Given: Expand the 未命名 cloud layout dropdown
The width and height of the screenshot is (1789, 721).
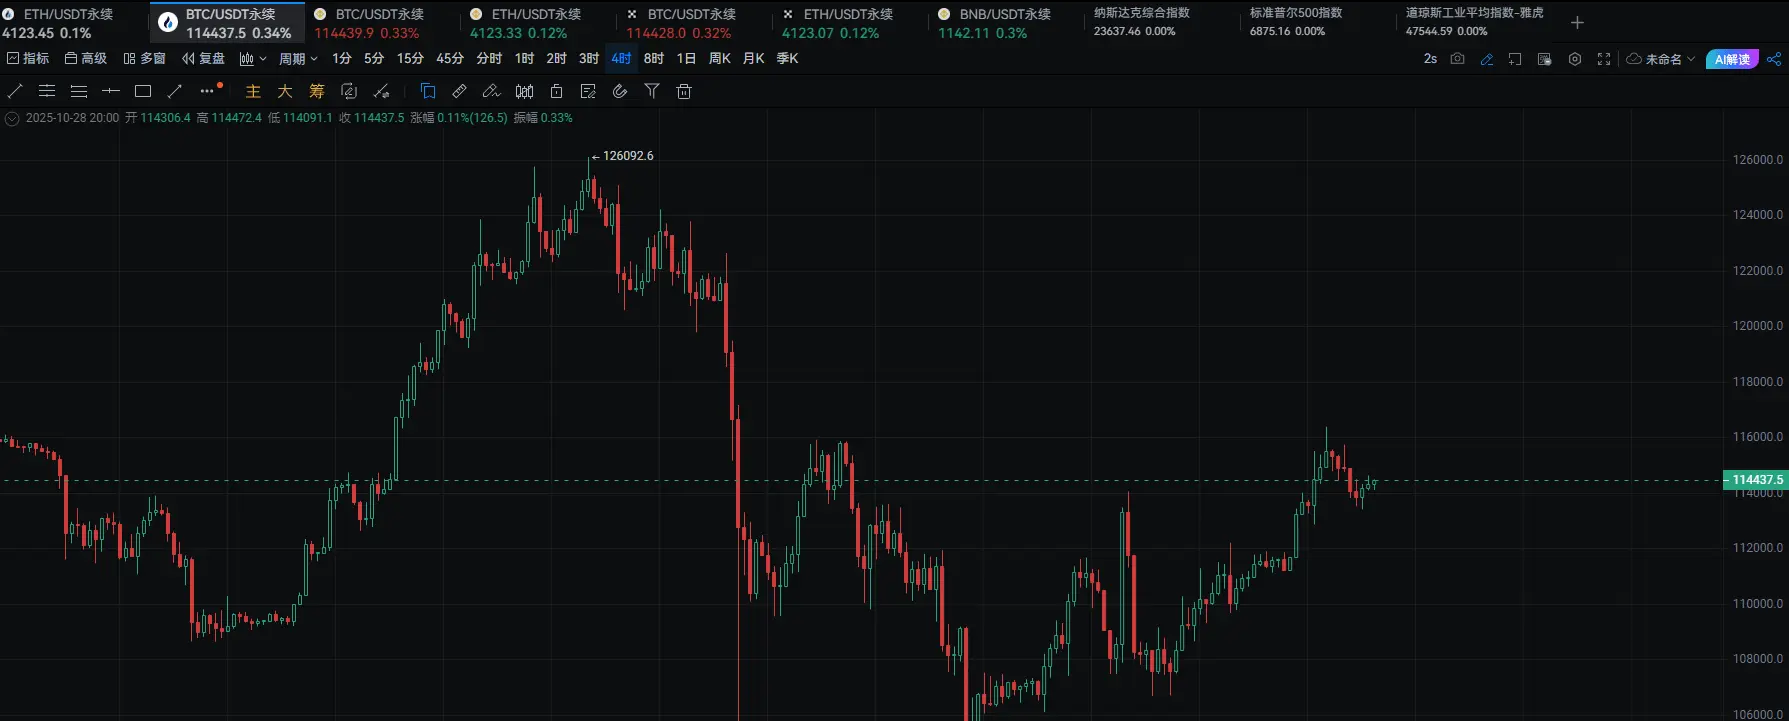Looking at the screenshot, I should click(1661, 59).
